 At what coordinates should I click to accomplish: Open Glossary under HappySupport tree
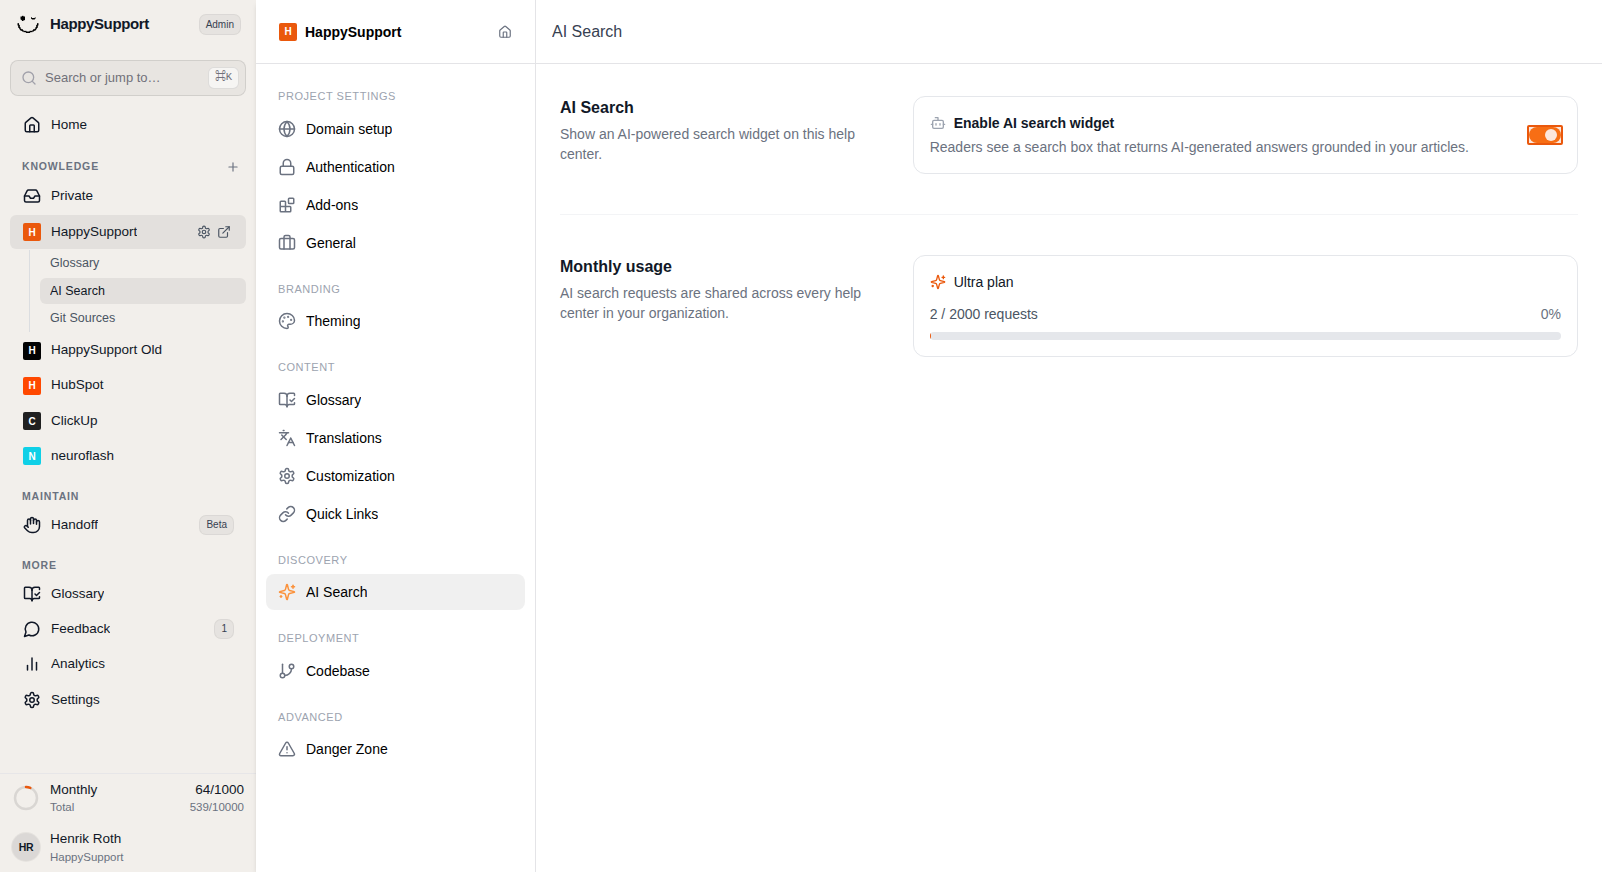[143, 263]
